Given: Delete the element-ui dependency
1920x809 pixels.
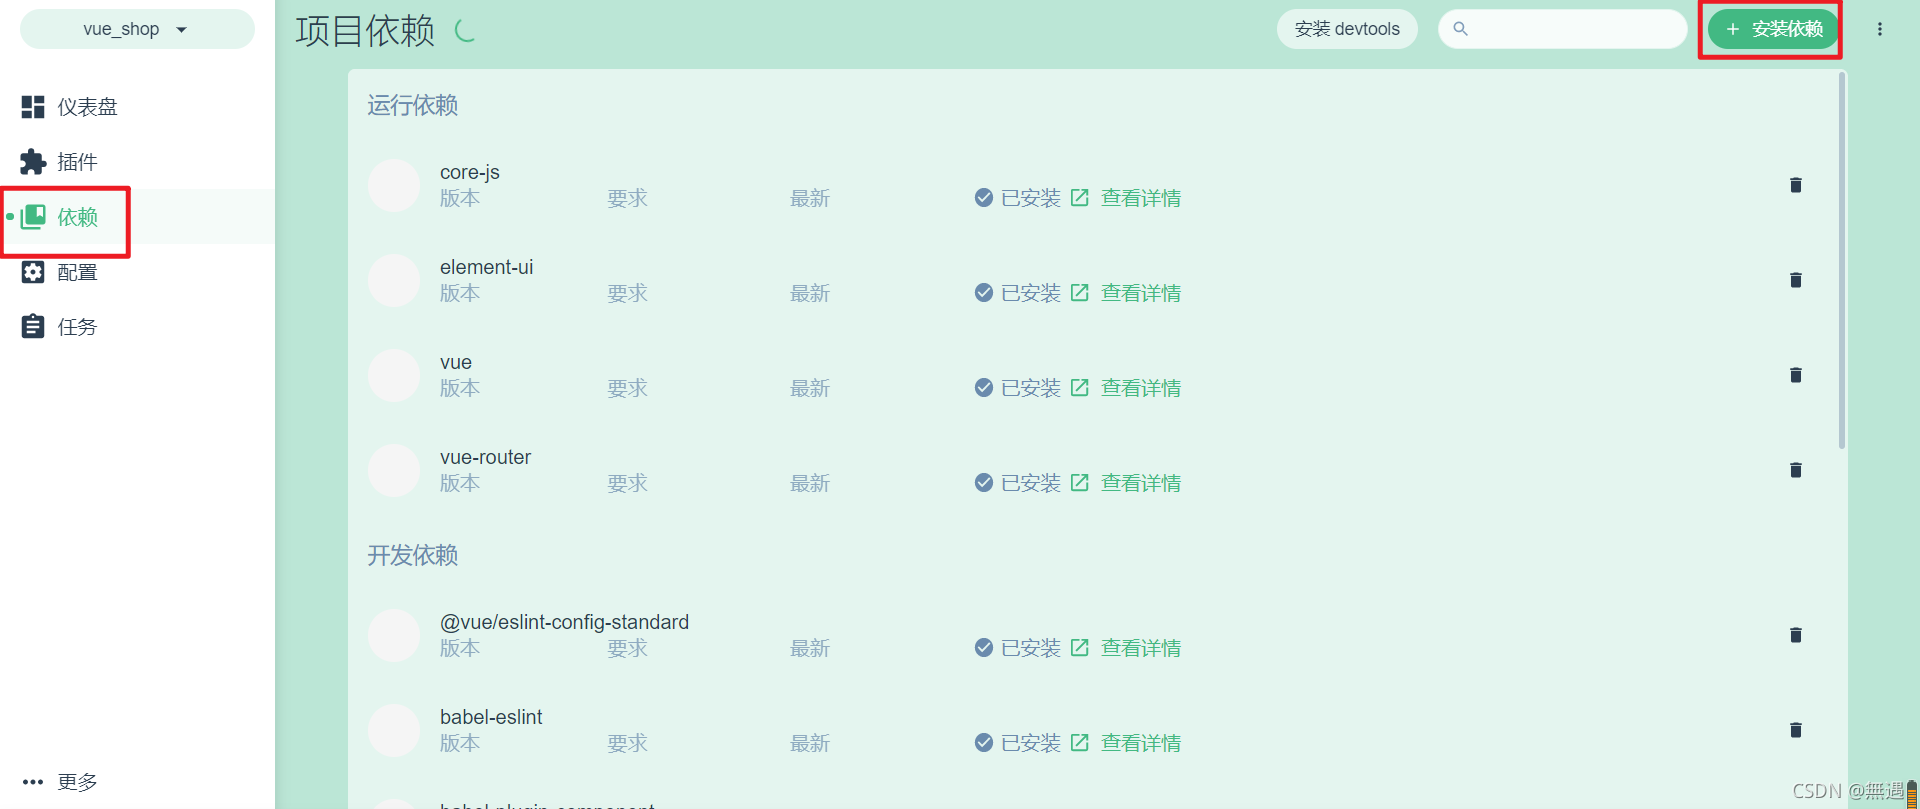Looking at the screenshot, I should pyautogui.click(x=1796, y=280).
